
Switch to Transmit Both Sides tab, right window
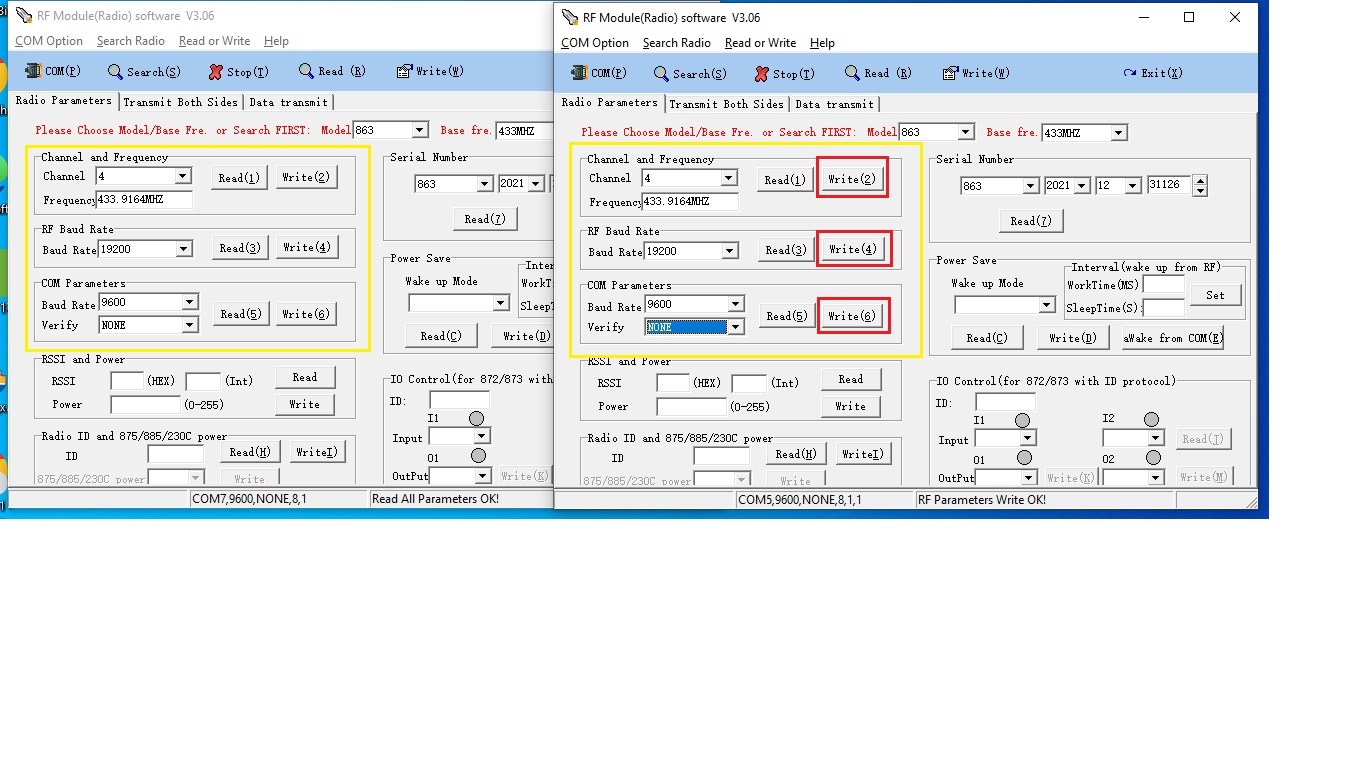coord(726,104)
